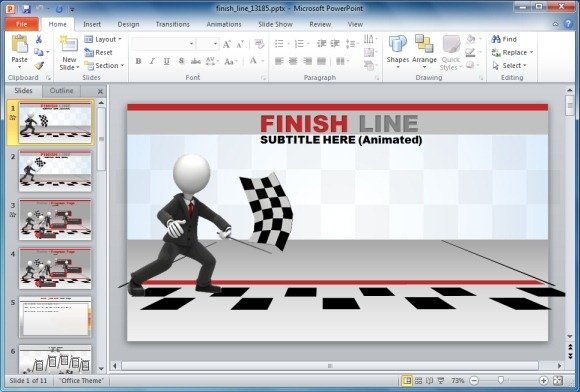Click the Shape Fill bucket icon
This screenshot has width=580, height=392.
pos(471,39)
